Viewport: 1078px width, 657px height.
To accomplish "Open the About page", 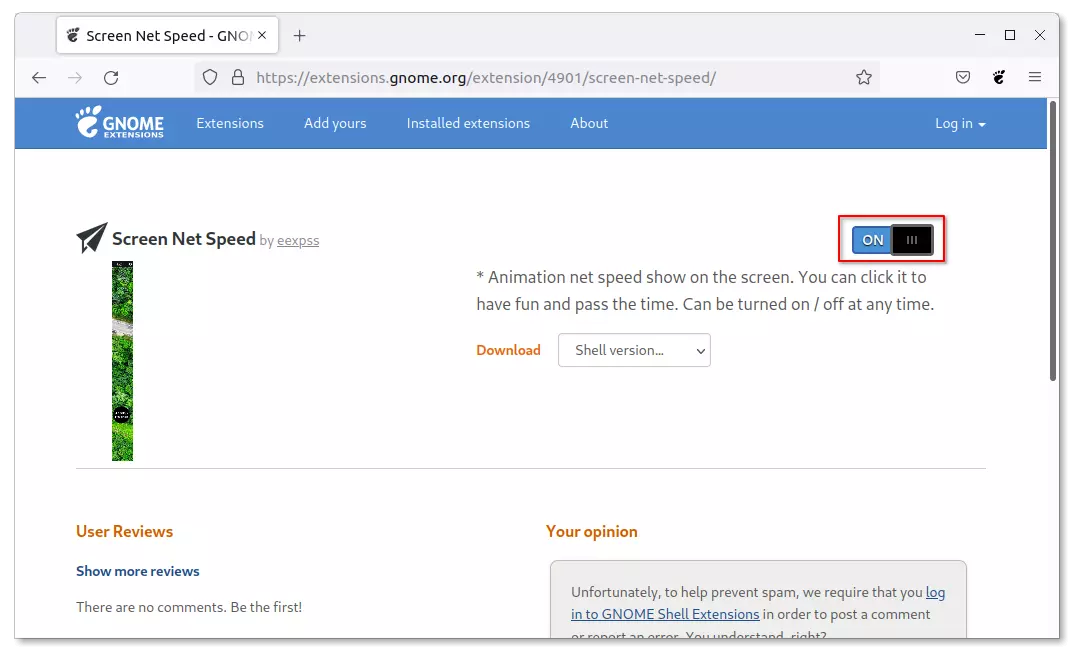I will pyautogui.click(x=589, y=123).
